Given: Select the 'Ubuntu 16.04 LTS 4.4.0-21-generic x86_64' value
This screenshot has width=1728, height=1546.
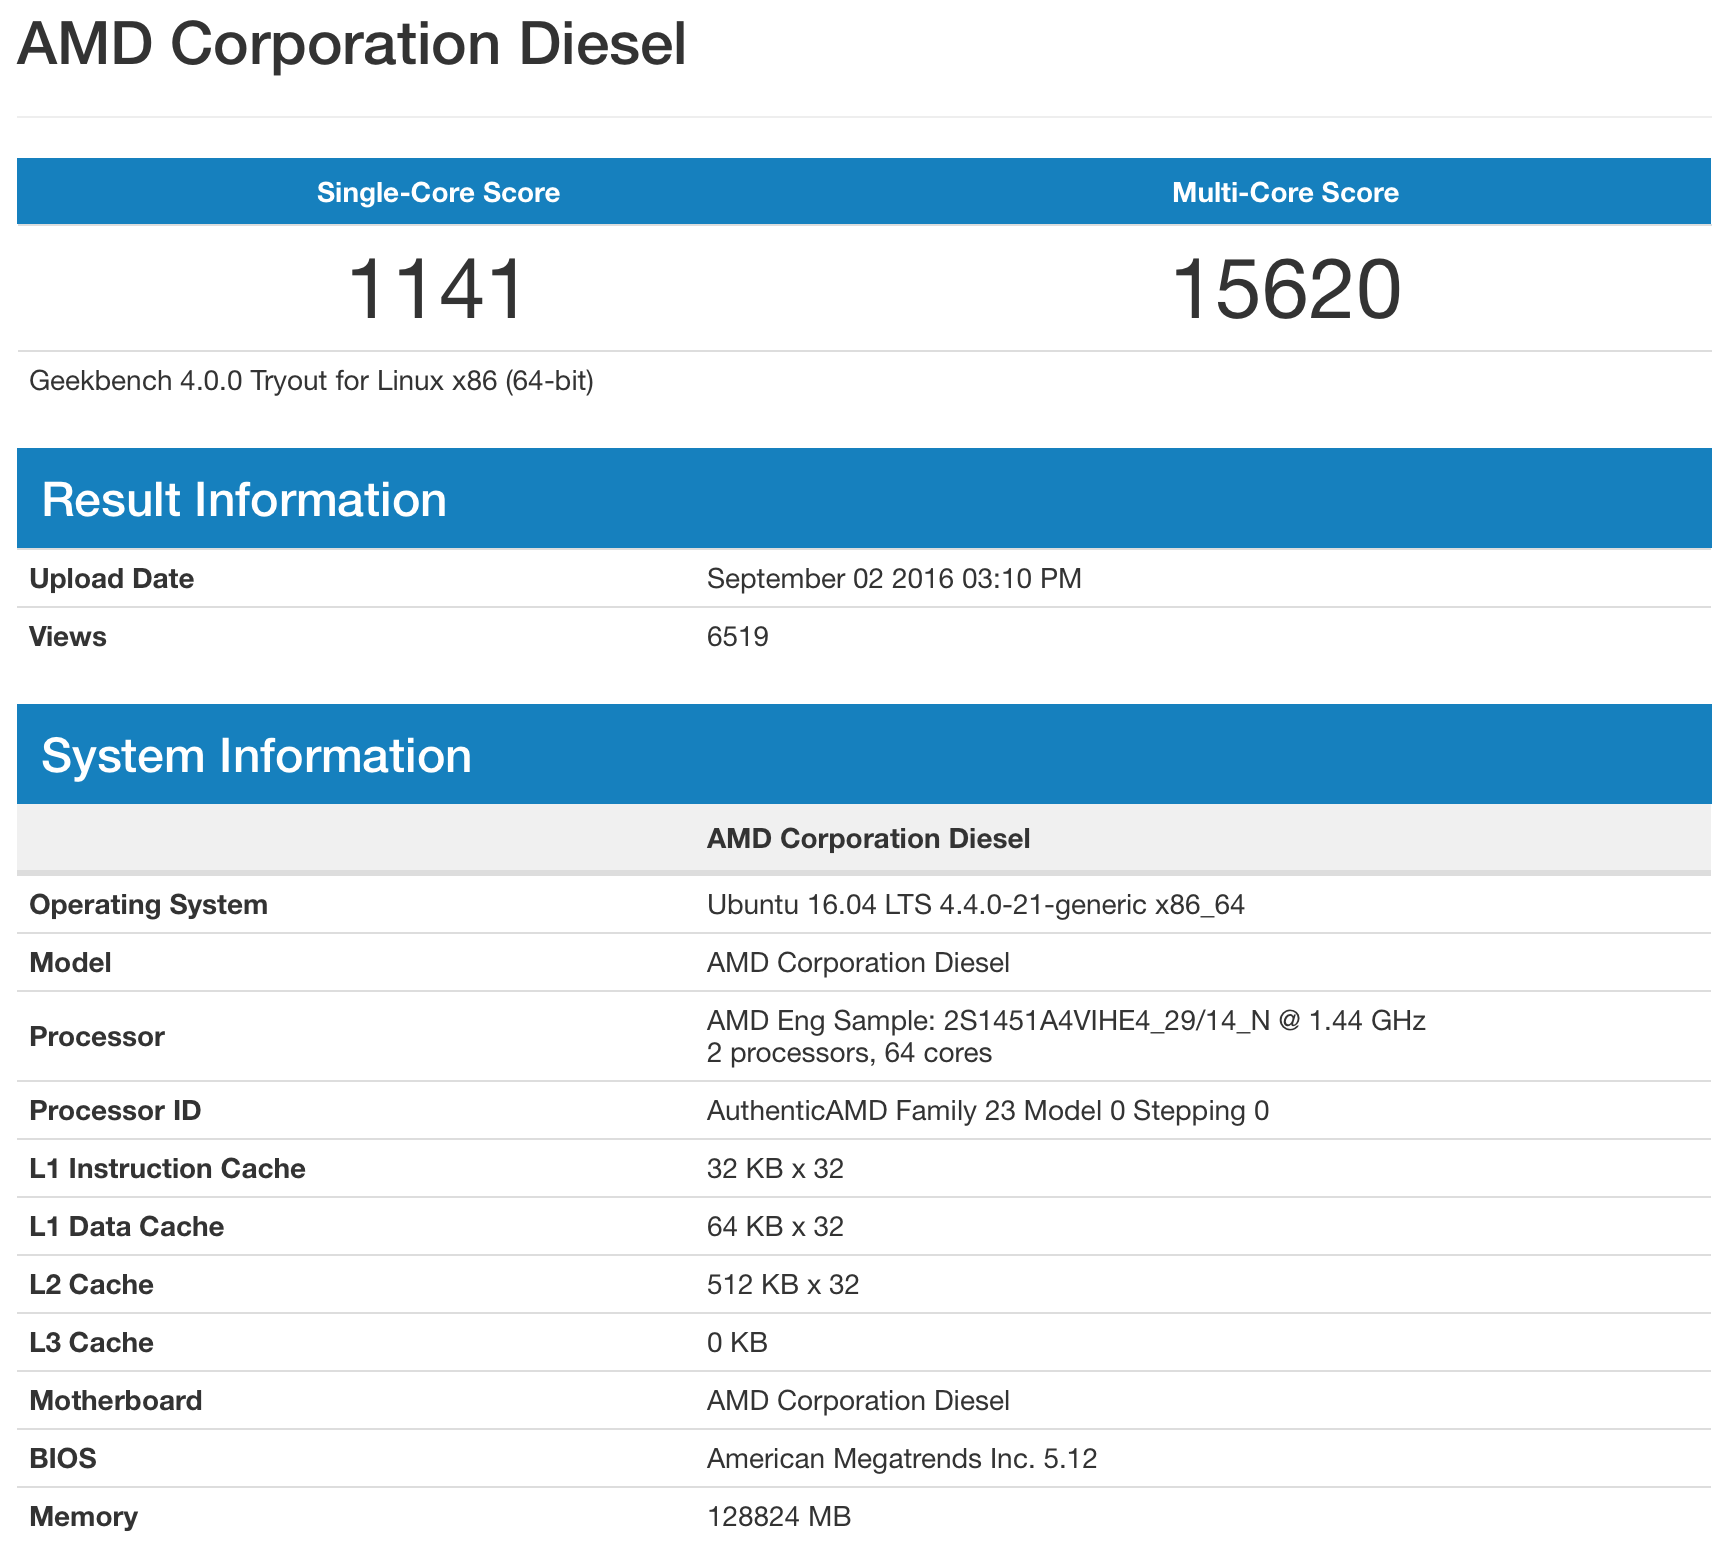Looking at the screenshot, I should 976,905.
